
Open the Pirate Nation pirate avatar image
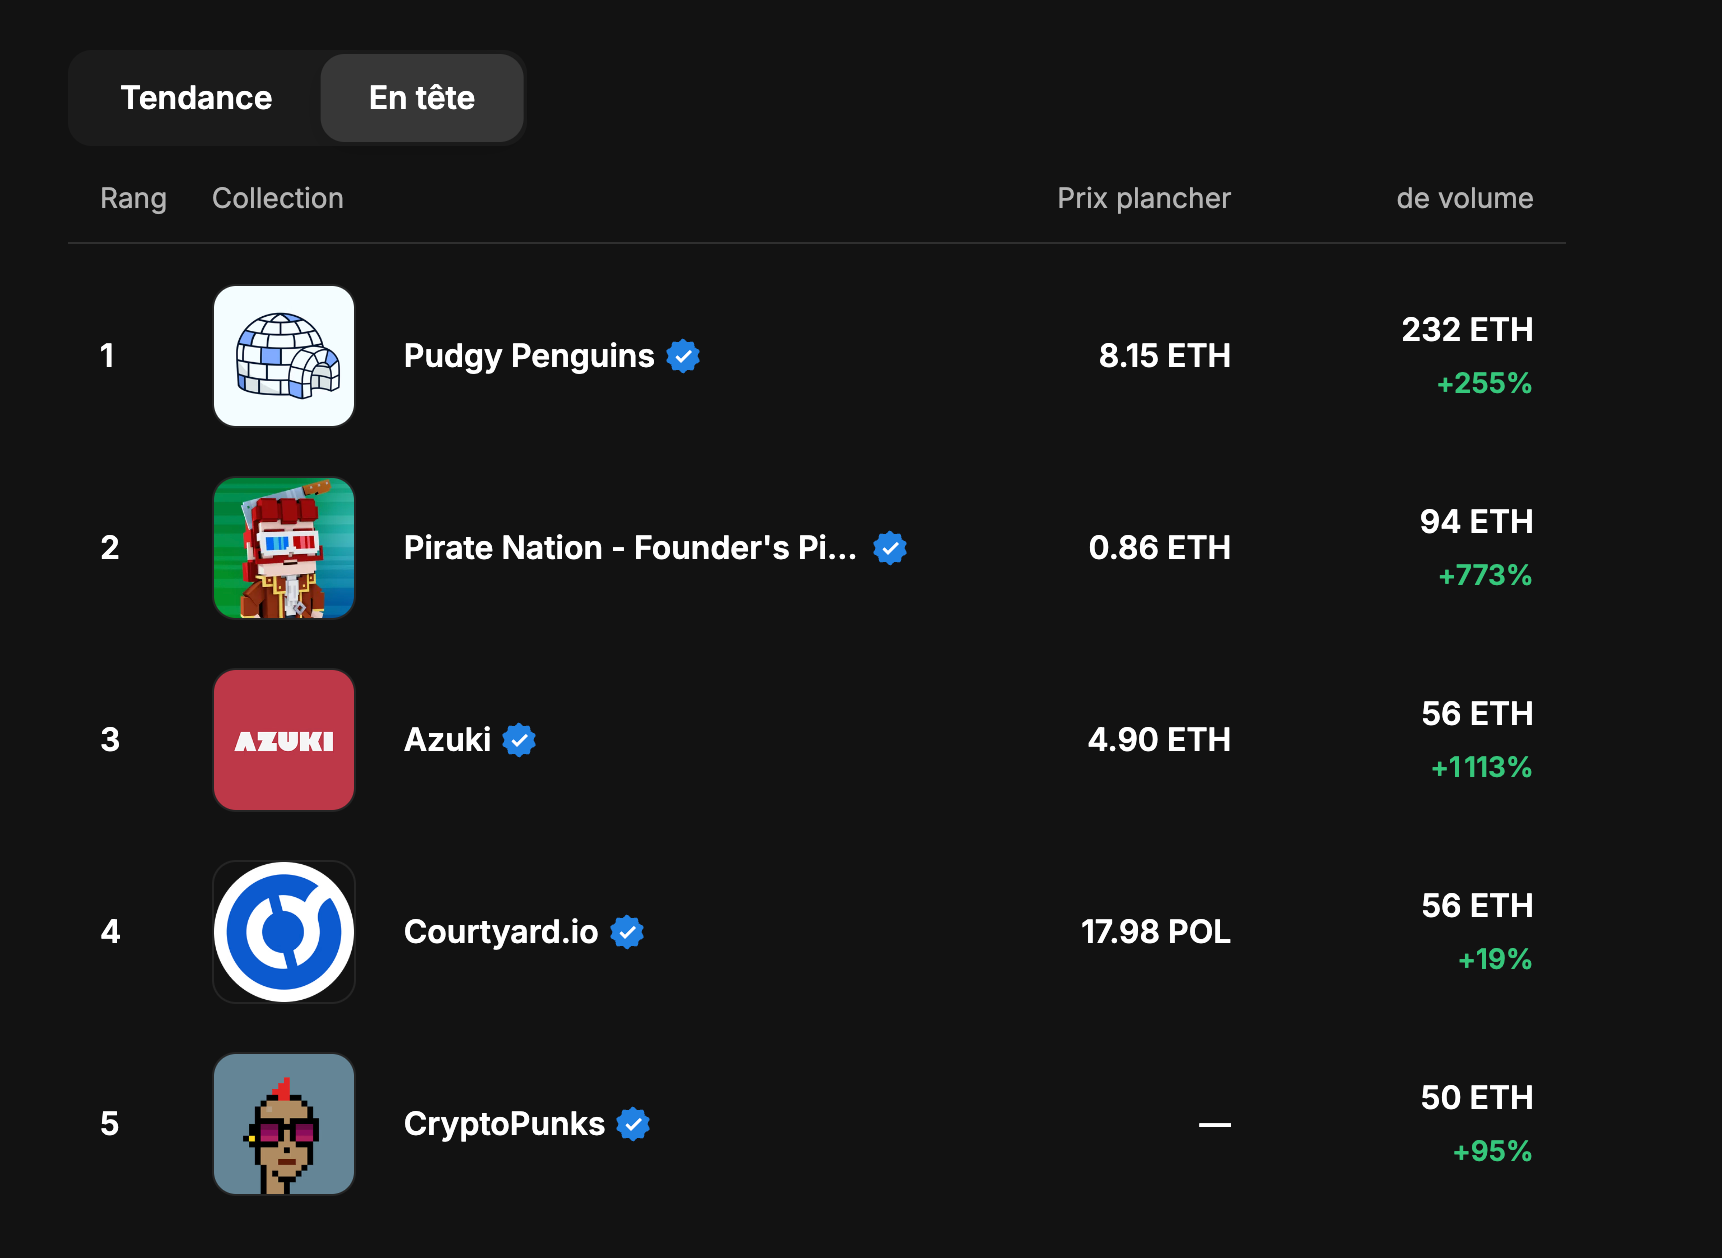284,548
